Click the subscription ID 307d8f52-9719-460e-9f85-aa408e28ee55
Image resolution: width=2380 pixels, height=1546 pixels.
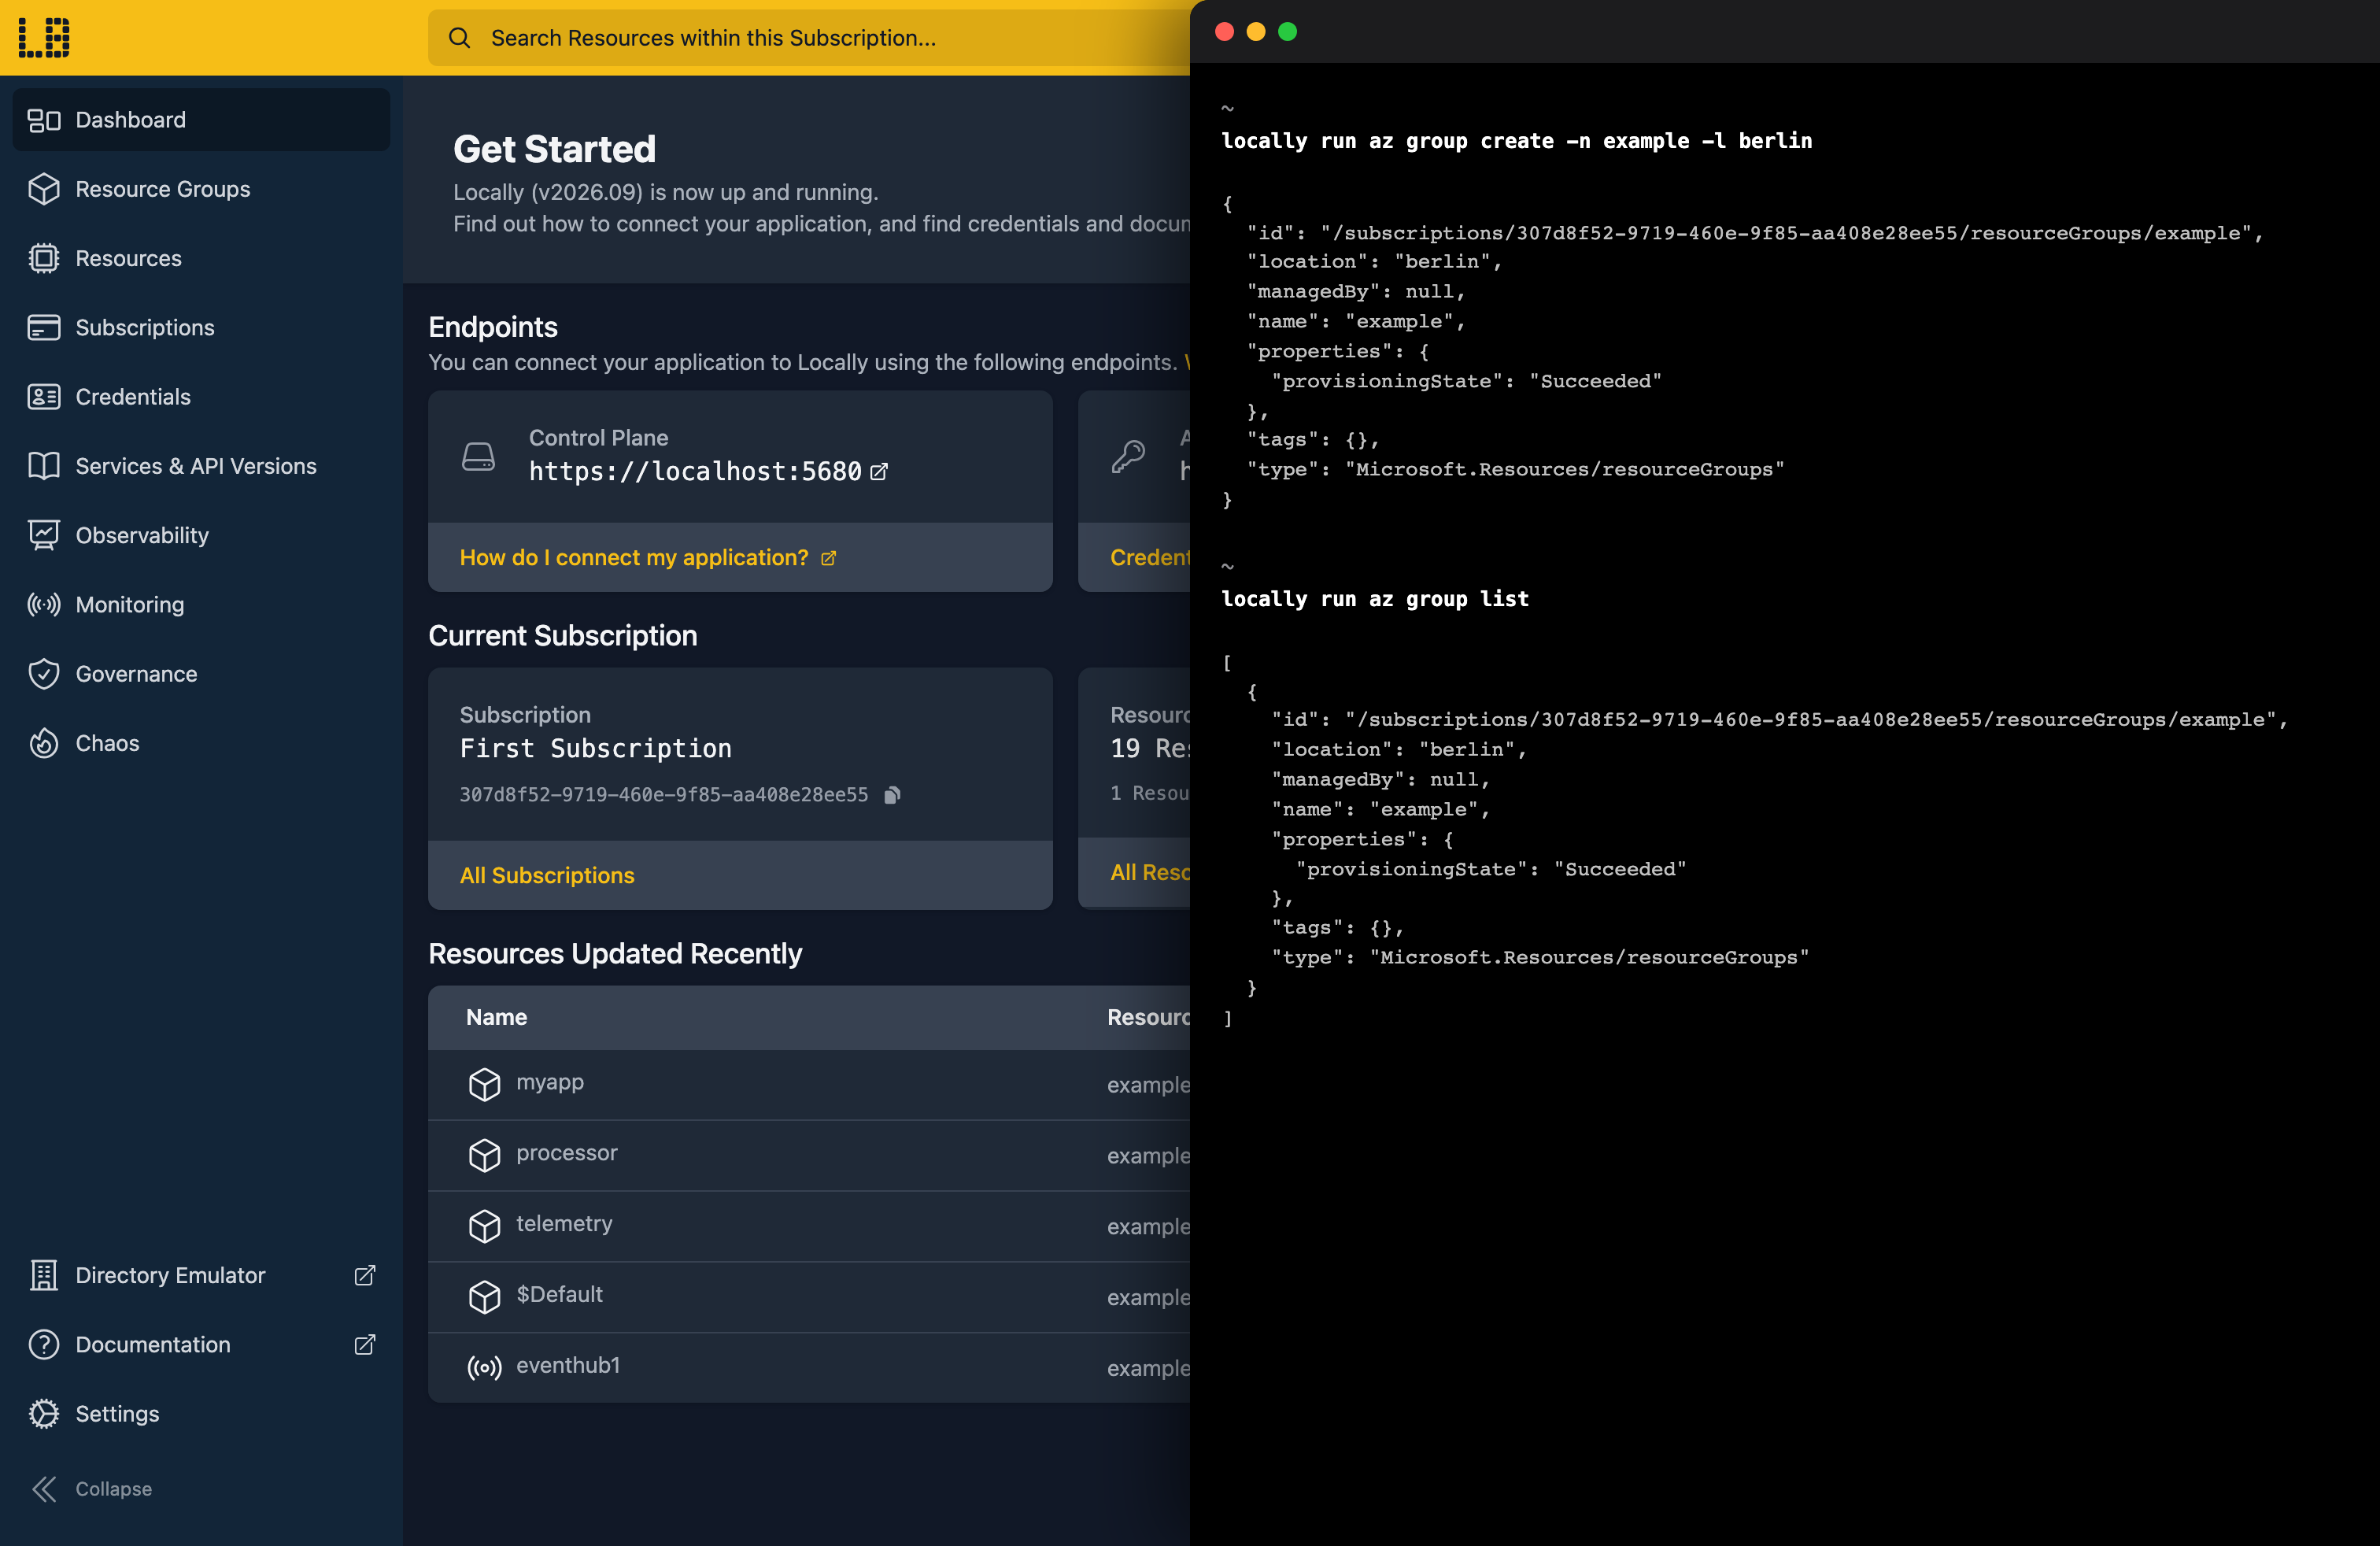tap(664, 795)
